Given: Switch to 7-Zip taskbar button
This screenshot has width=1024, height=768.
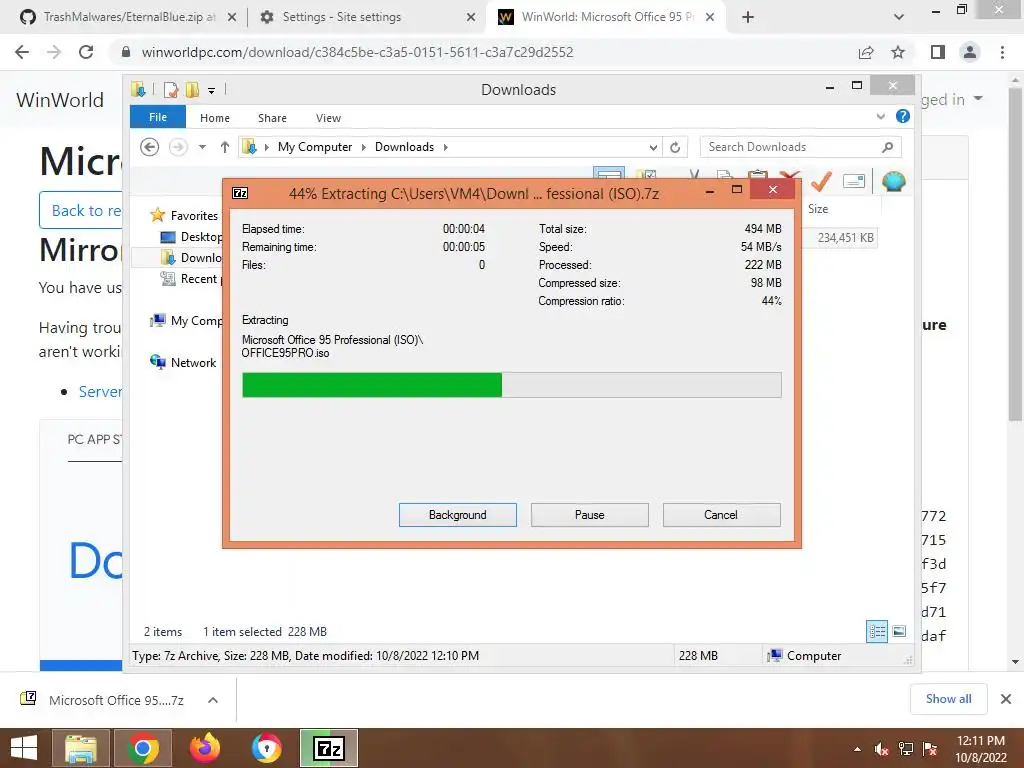Looking at the screenshot, I should click(x=328, y=748).
